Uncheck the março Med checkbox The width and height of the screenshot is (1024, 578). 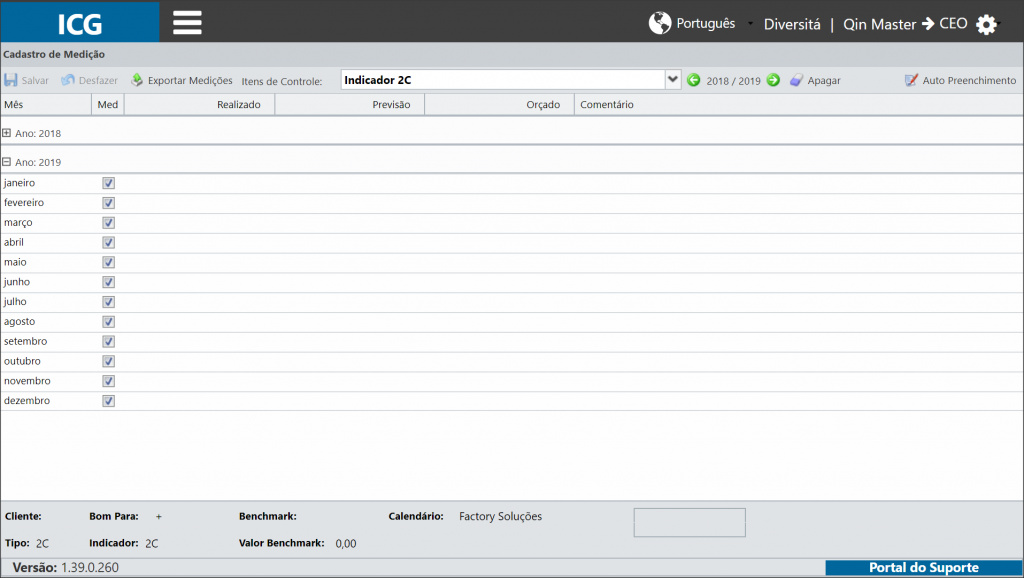pos(108,223)
